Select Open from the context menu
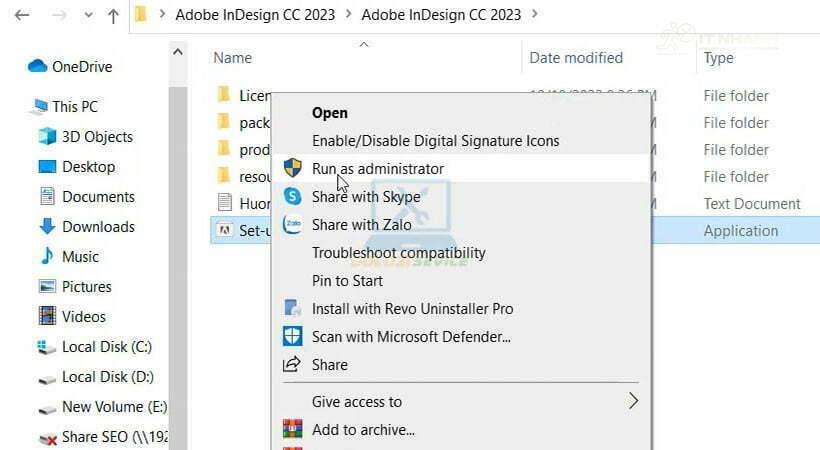 pyautogui.click(x=330, y=113)
